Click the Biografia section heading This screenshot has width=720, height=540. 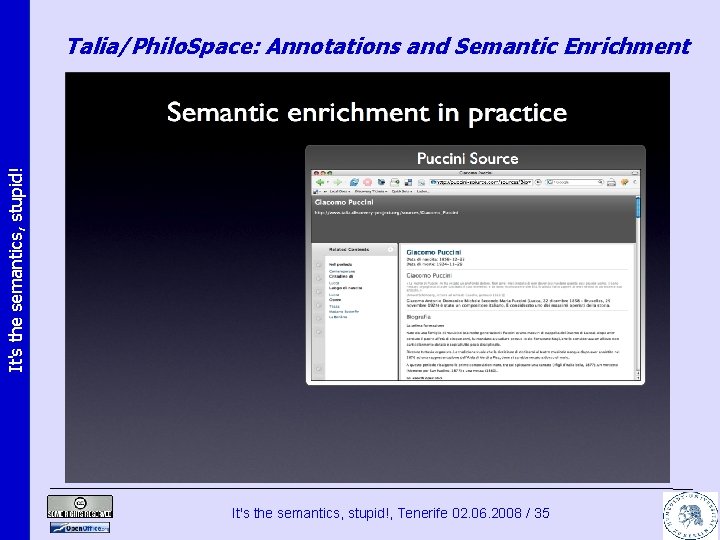click(418, 317)
